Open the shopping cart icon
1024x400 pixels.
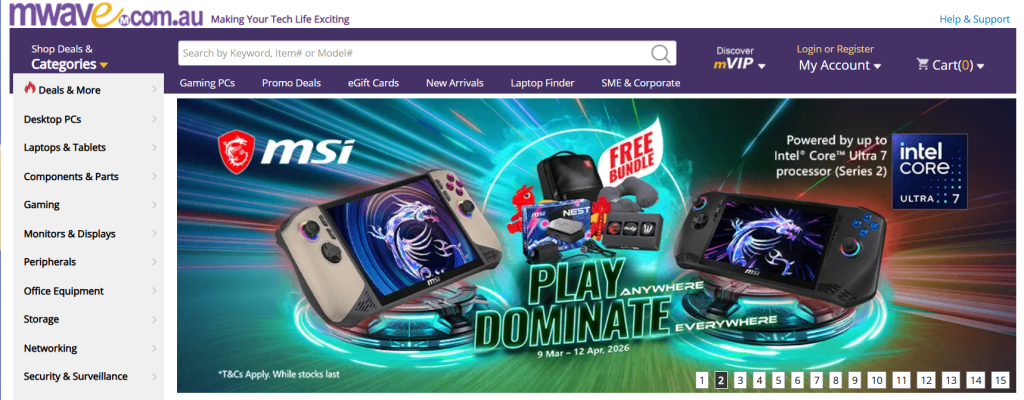(922, 64)
